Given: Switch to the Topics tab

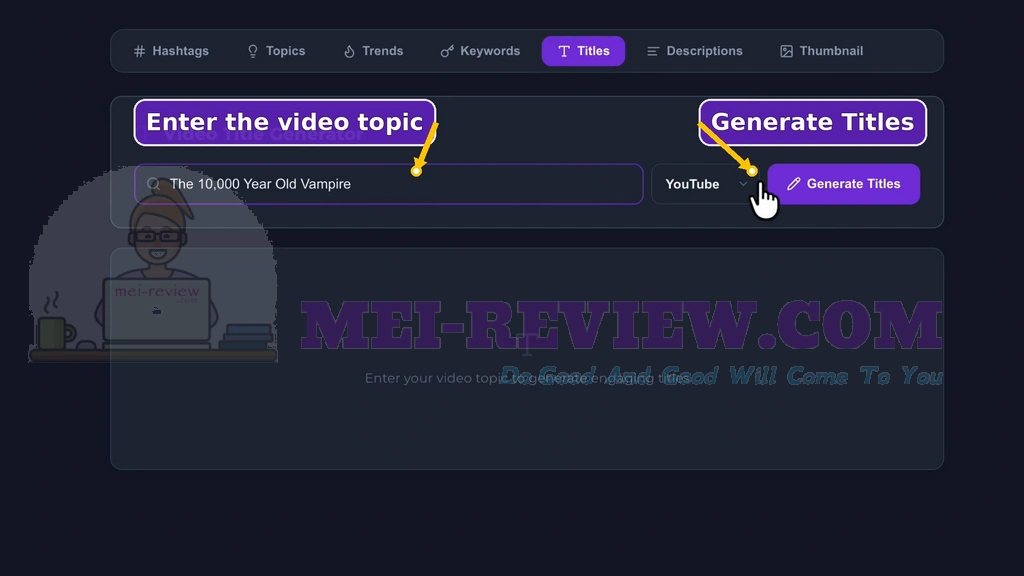Looking at the screenshot, I should point(276,51).
